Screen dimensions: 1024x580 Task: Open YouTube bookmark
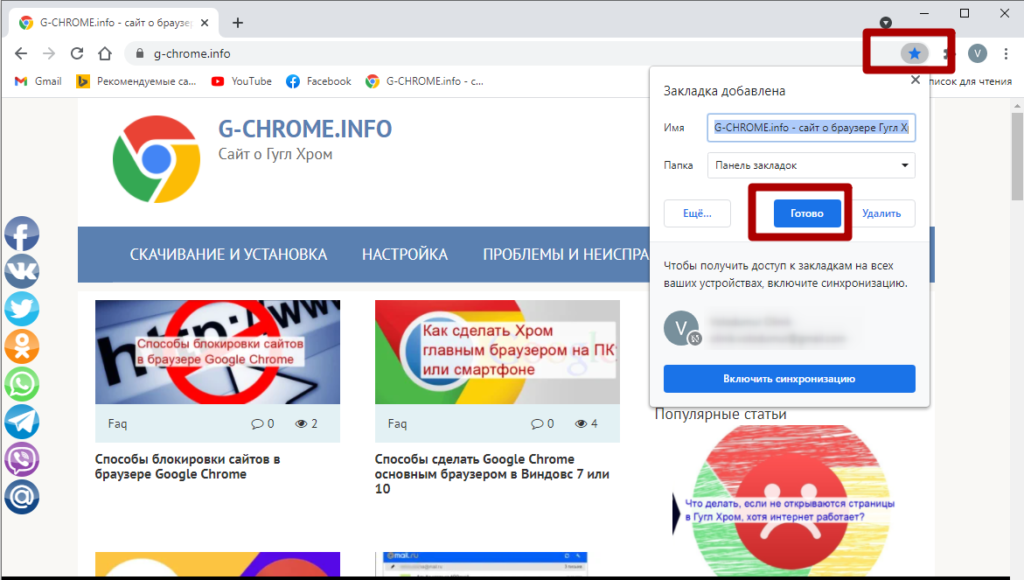point(241,81)
